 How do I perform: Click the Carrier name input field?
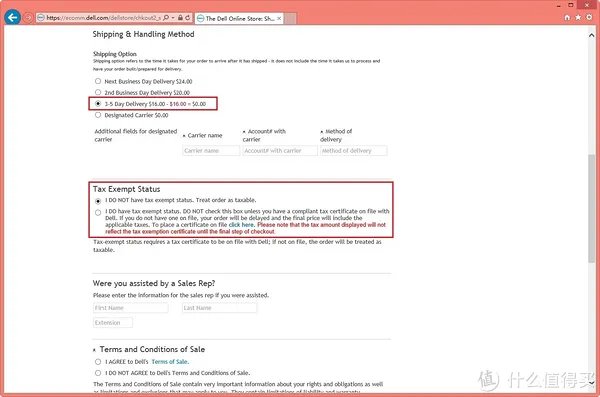(211, 151)
